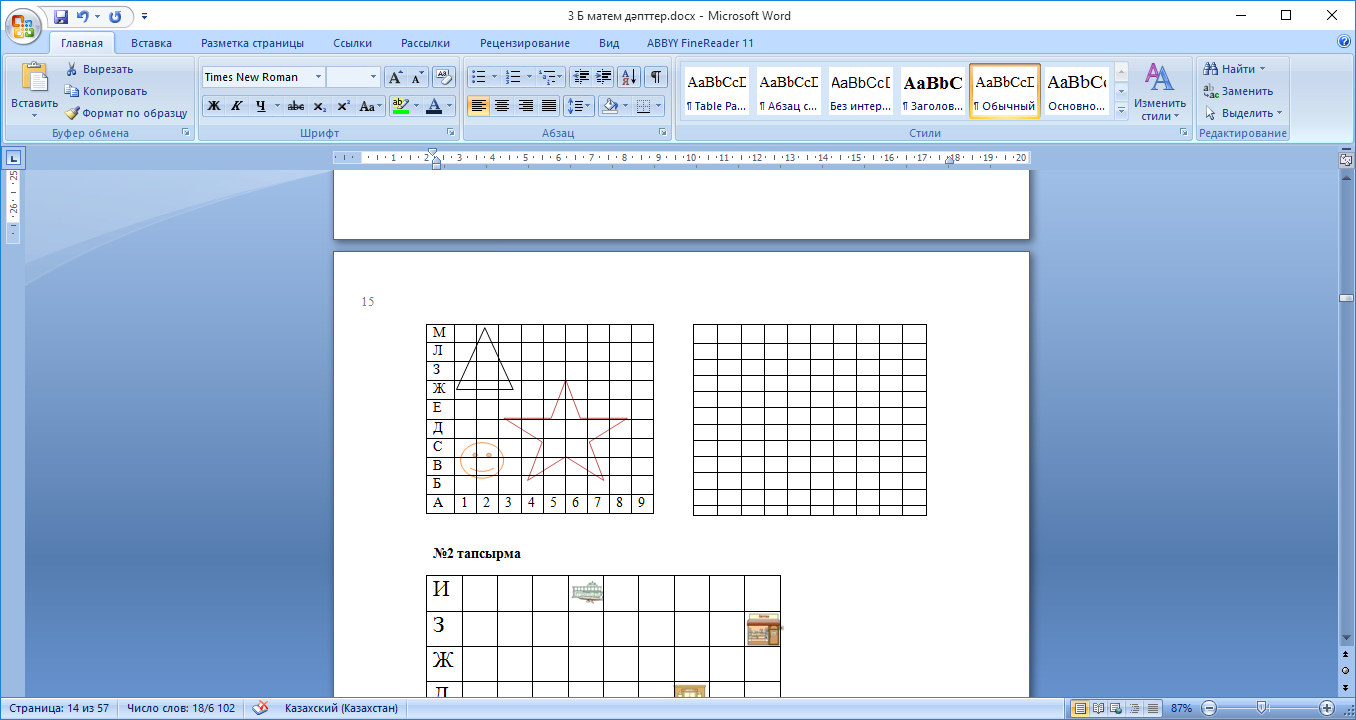The image size is (1356, 720).
Task: Open the spelling check icon in the status bar
Action: (260, 708)
